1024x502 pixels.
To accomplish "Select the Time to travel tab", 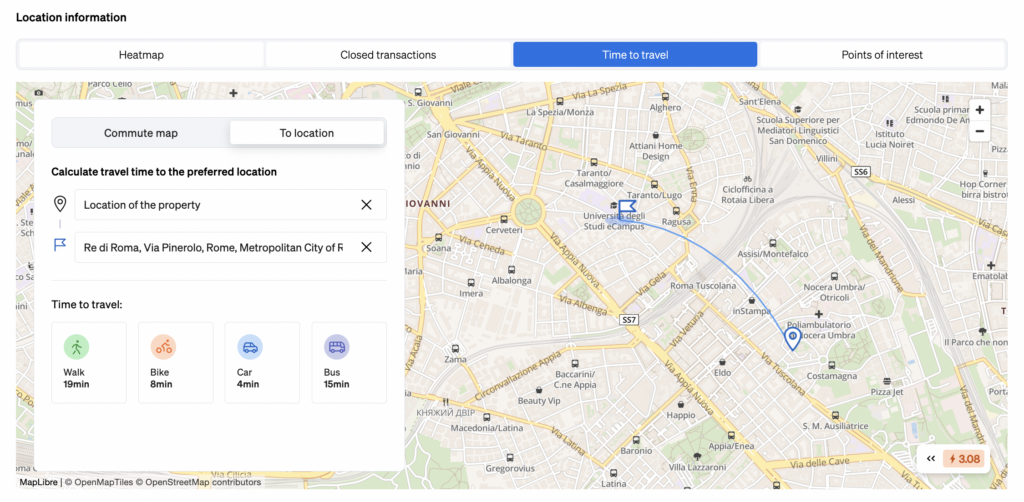I will pyautogui.click(x=635, y=55).
